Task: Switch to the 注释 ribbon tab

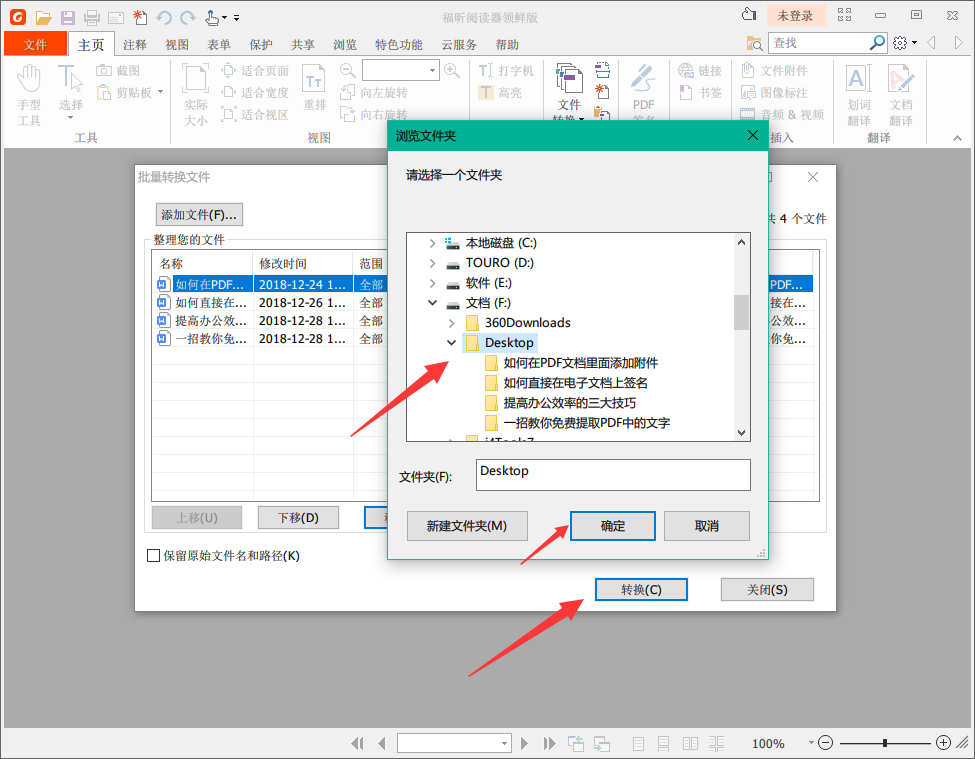Action: (136, 44)
